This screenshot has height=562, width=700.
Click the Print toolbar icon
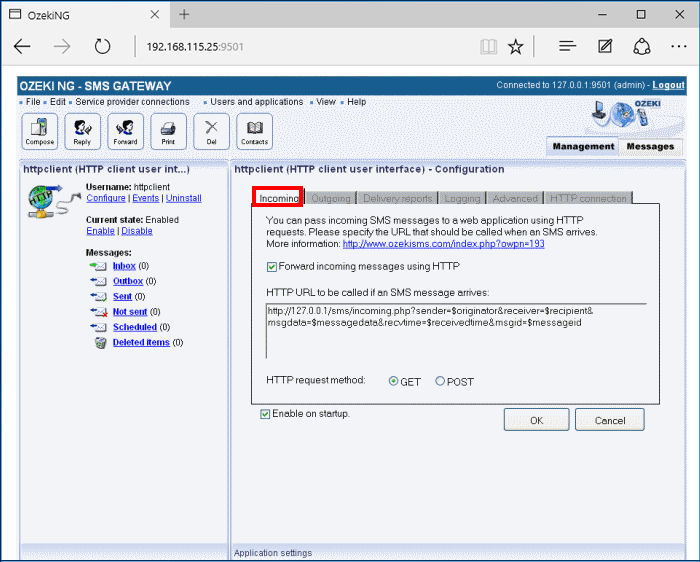click(x=168, y=130)
